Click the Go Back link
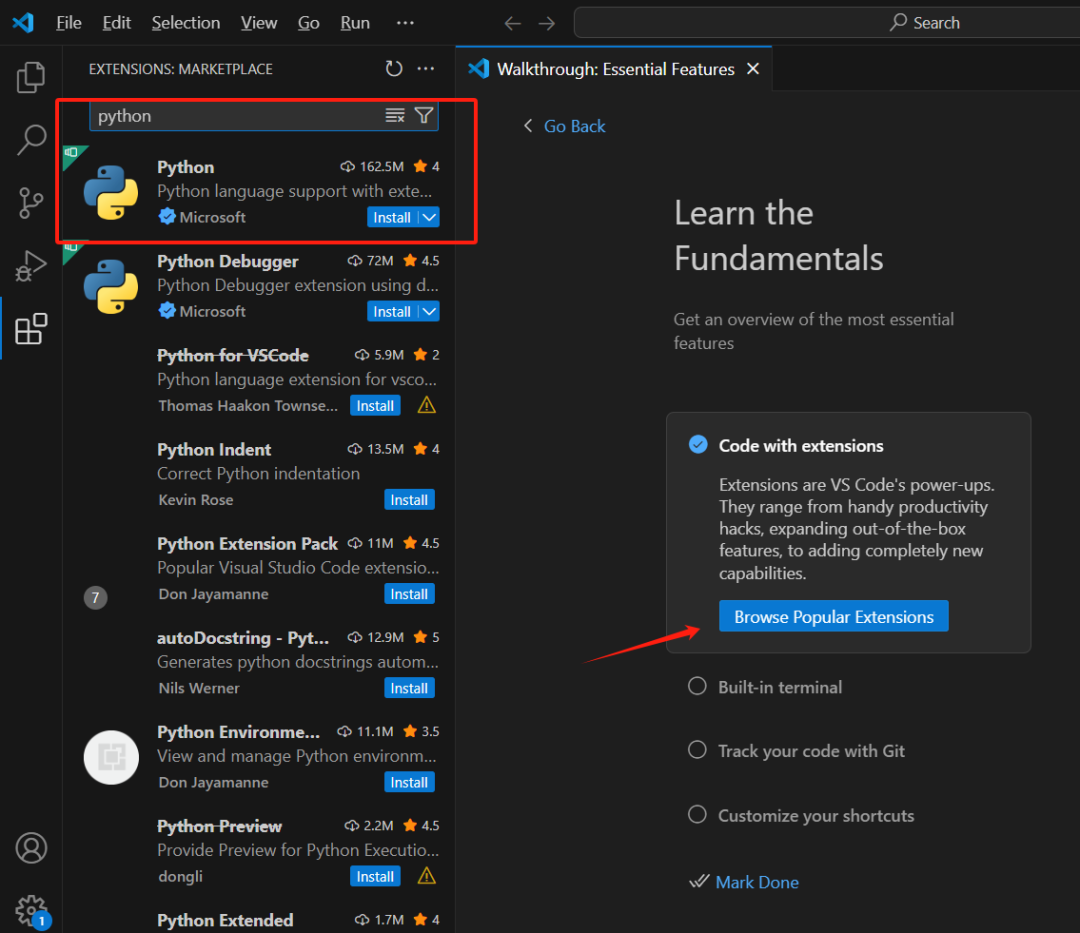The image size is (1080, 933). pos(574,126)
